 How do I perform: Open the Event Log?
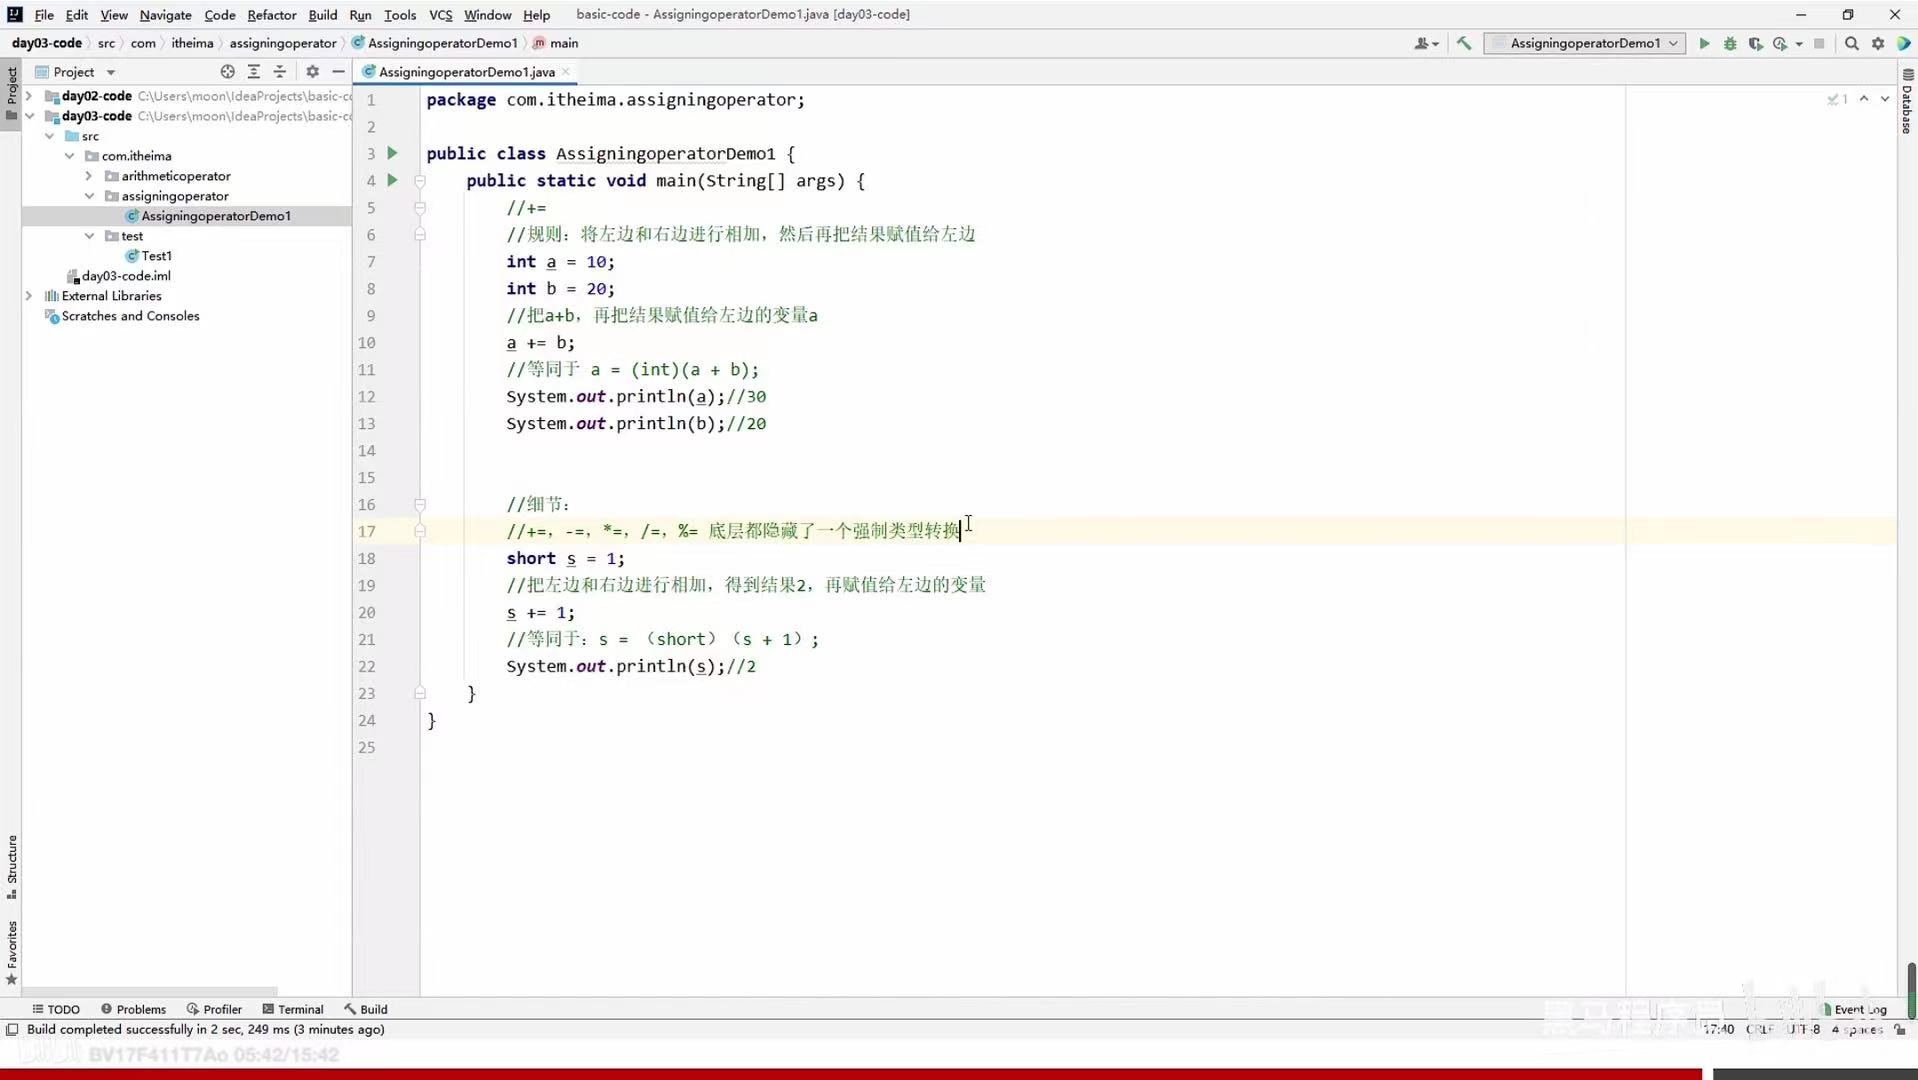pos(1858,1010)
